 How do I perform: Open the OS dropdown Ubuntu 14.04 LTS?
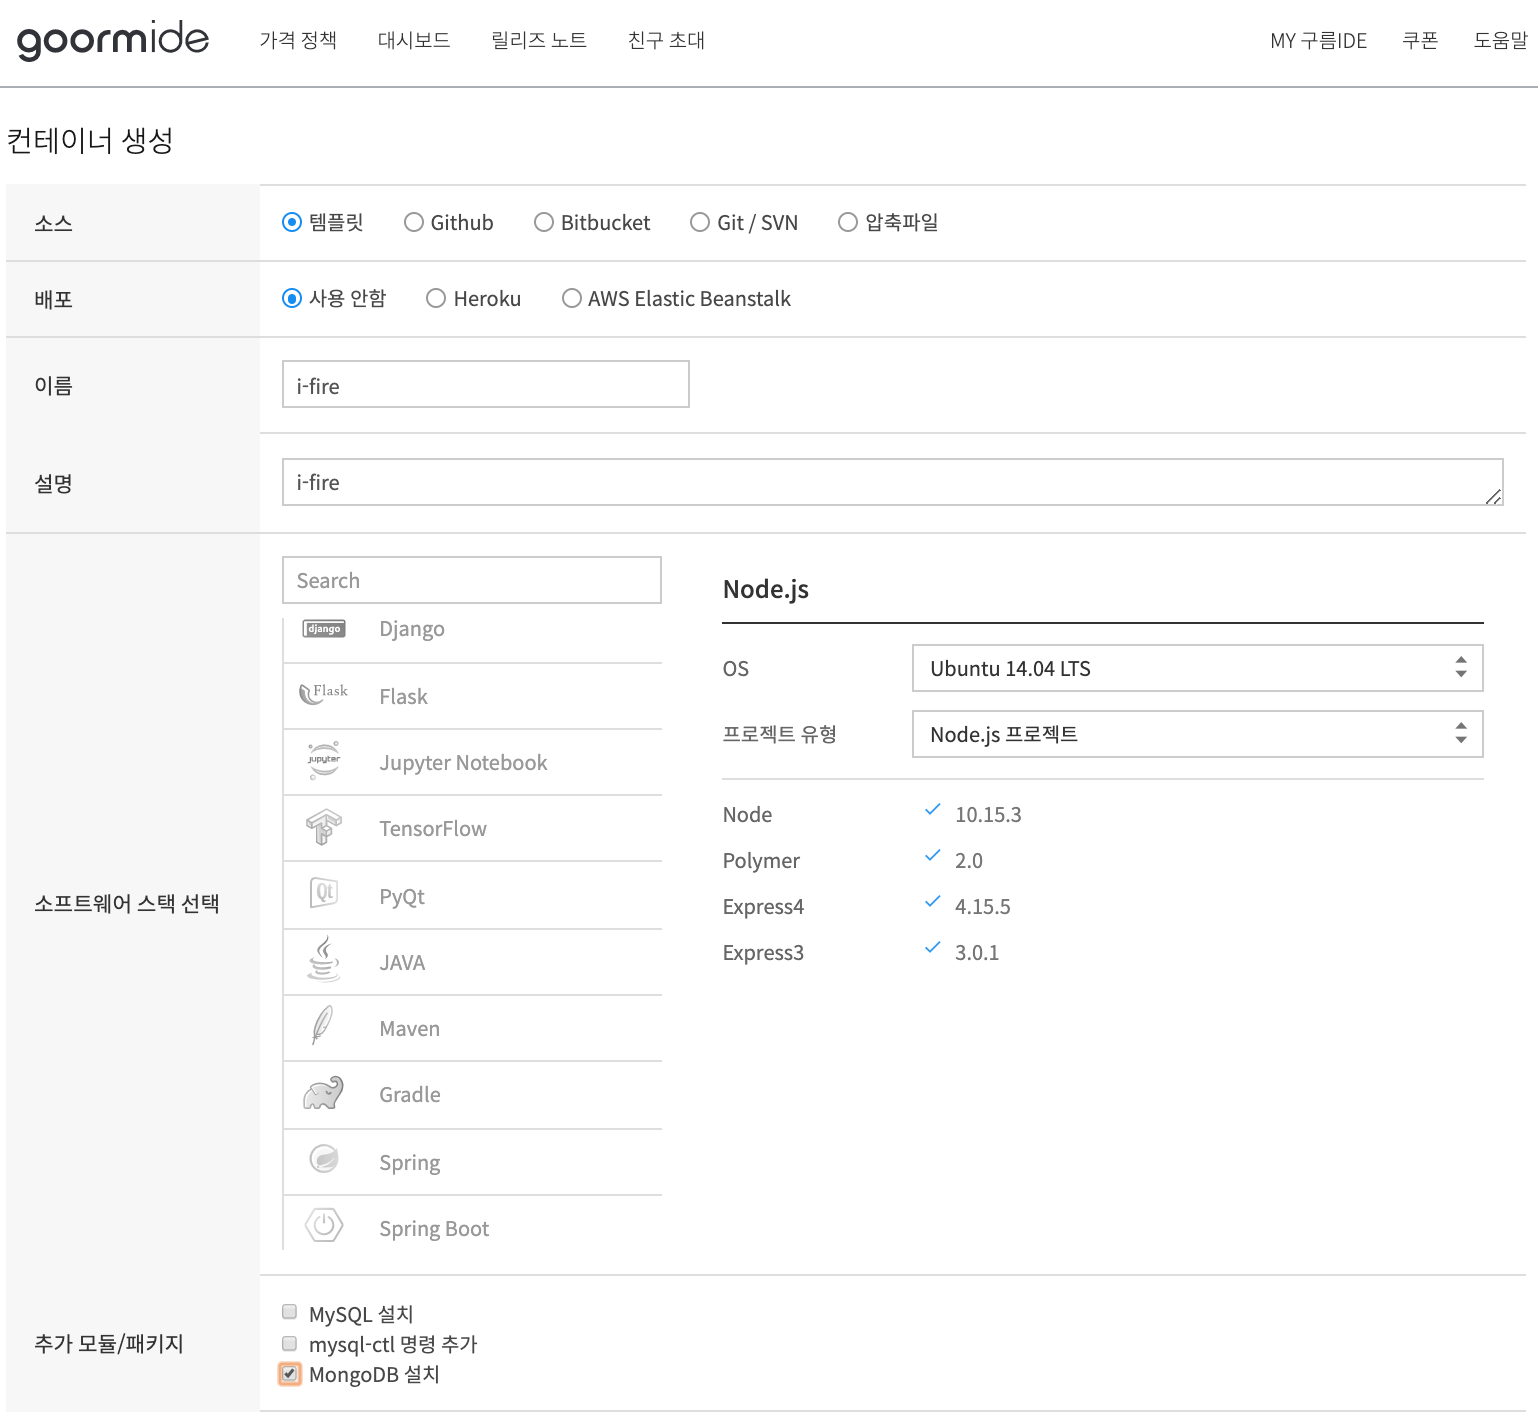[1198, 668]
